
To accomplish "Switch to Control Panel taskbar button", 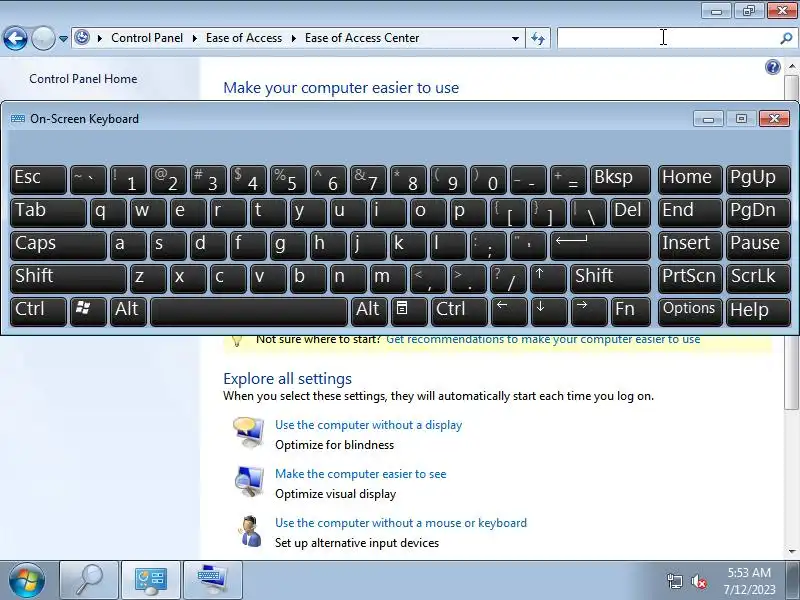I will (x=151, y=581).
